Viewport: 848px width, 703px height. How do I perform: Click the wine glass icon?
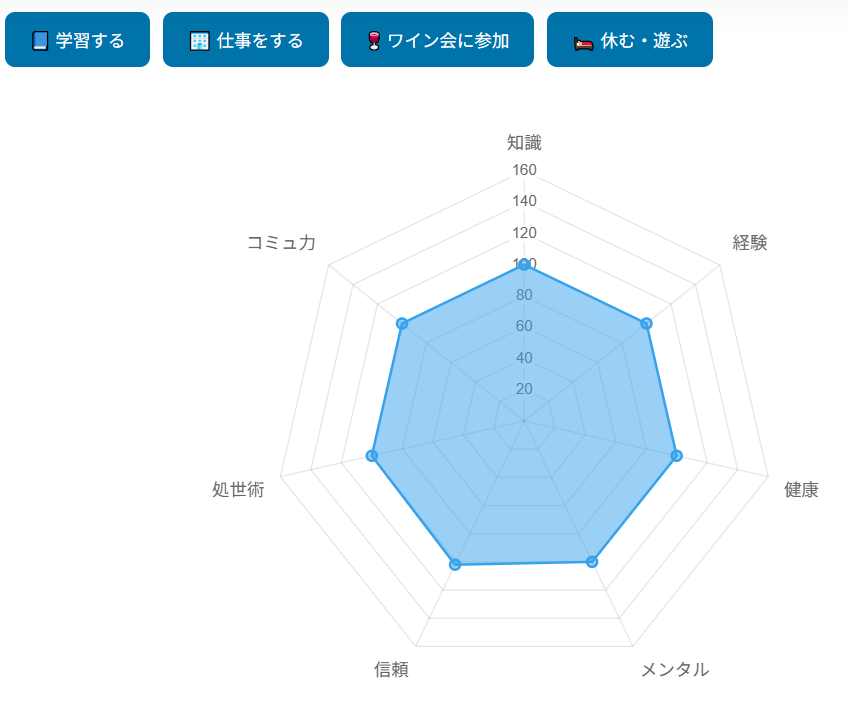pyautogui.click(x=374, y=41)
